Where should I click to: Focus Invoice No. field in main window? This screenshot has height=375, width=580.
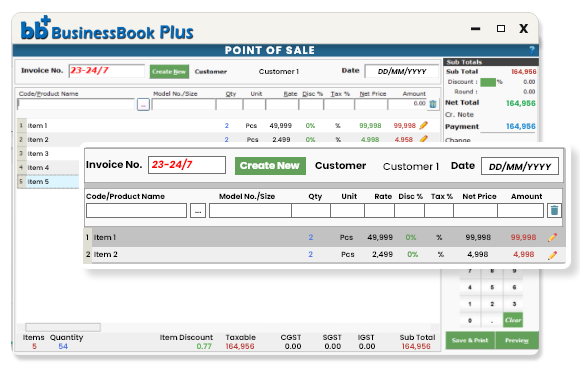107,71
